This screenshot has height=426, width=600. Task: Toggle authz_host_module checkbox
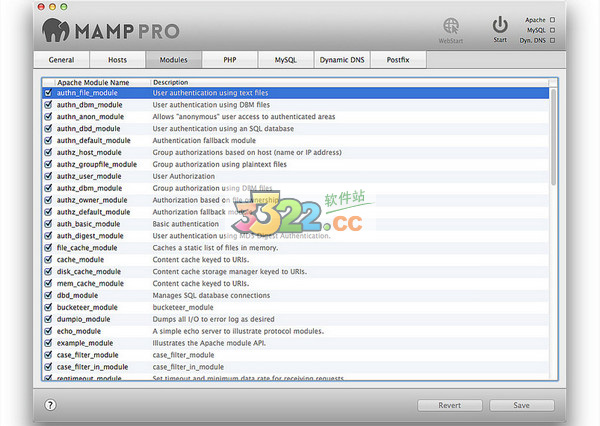pyautogui.click(x=48, y=152)
